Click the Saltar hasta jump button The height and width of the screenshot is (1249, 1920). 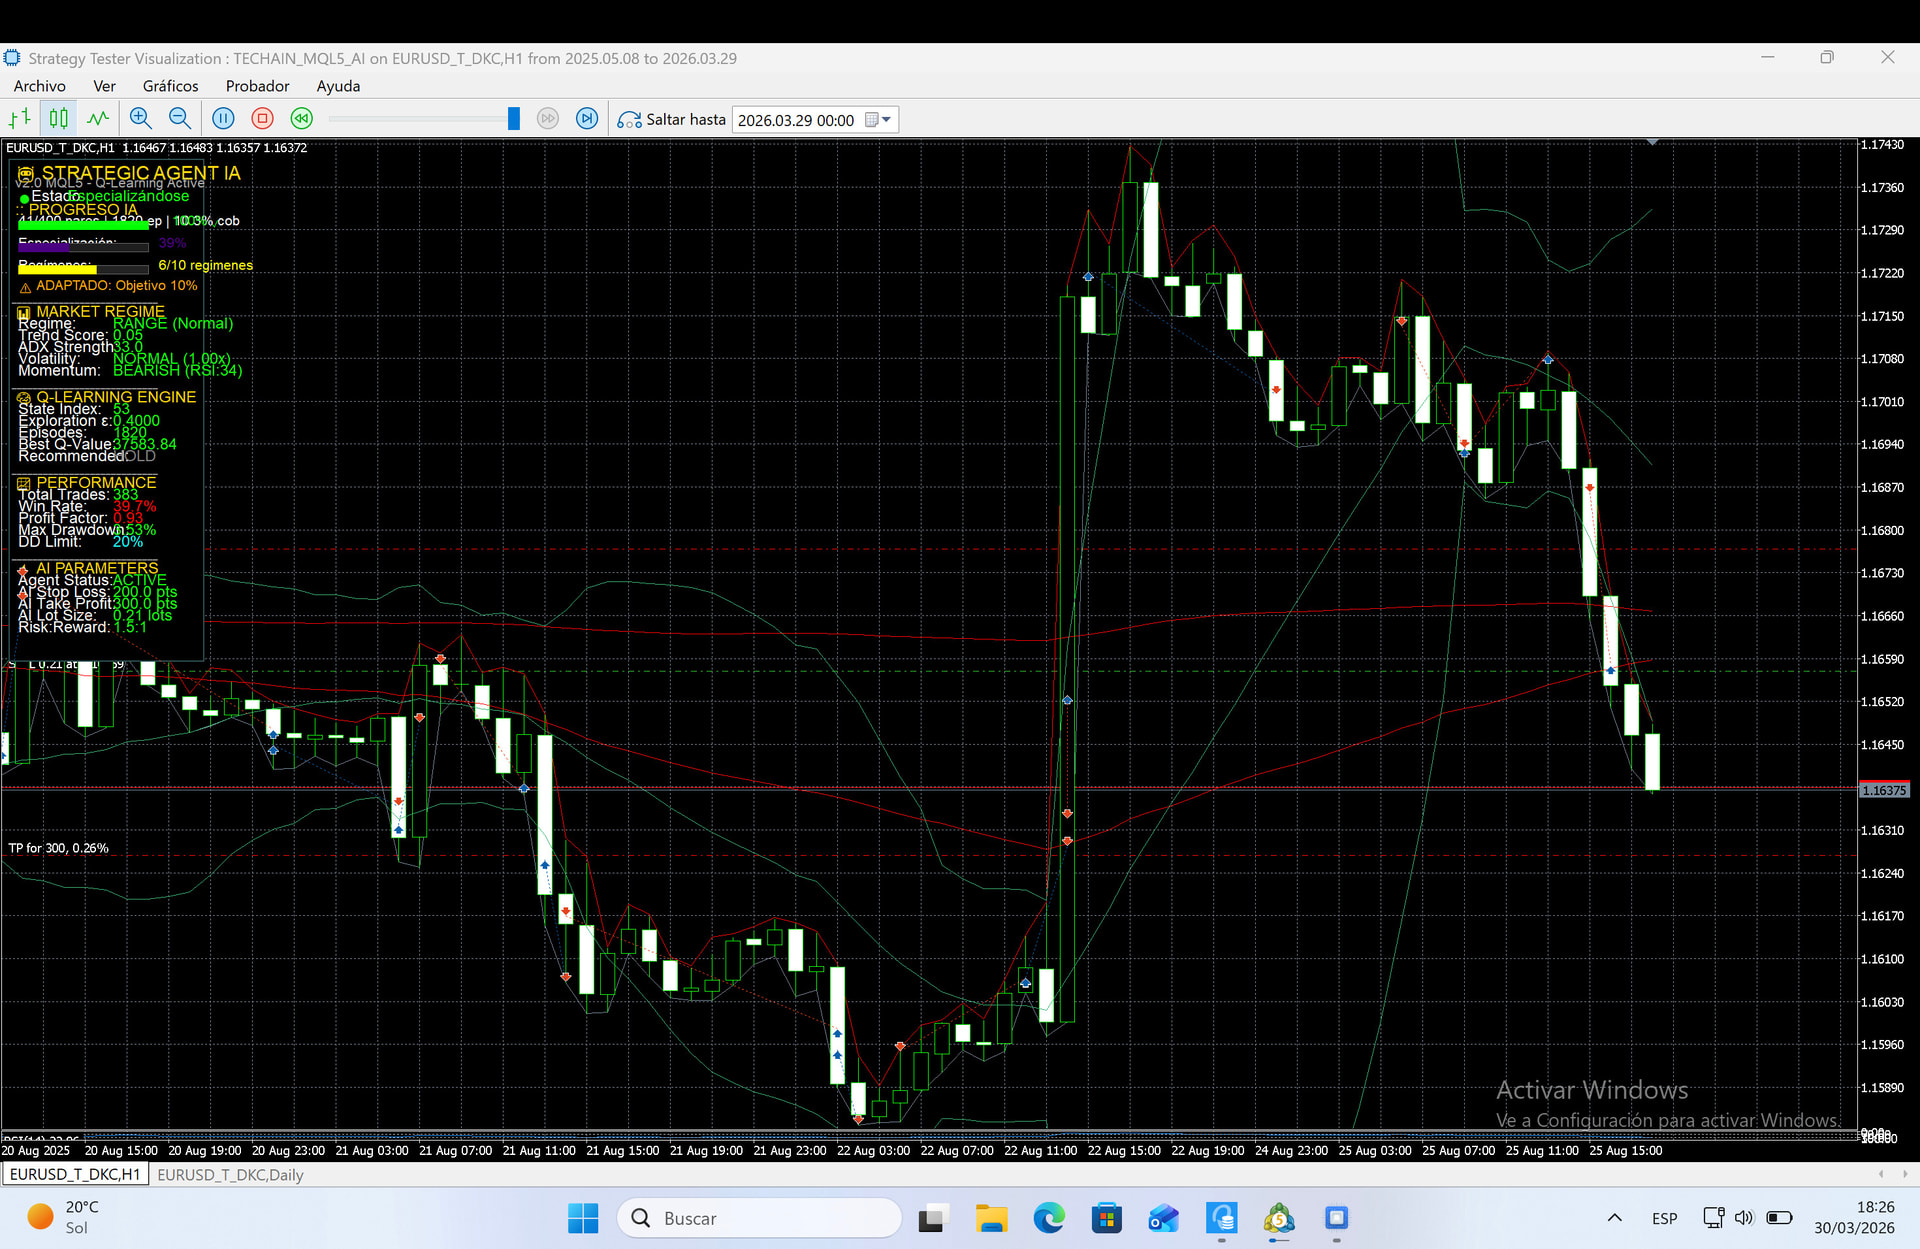[672, 119]
